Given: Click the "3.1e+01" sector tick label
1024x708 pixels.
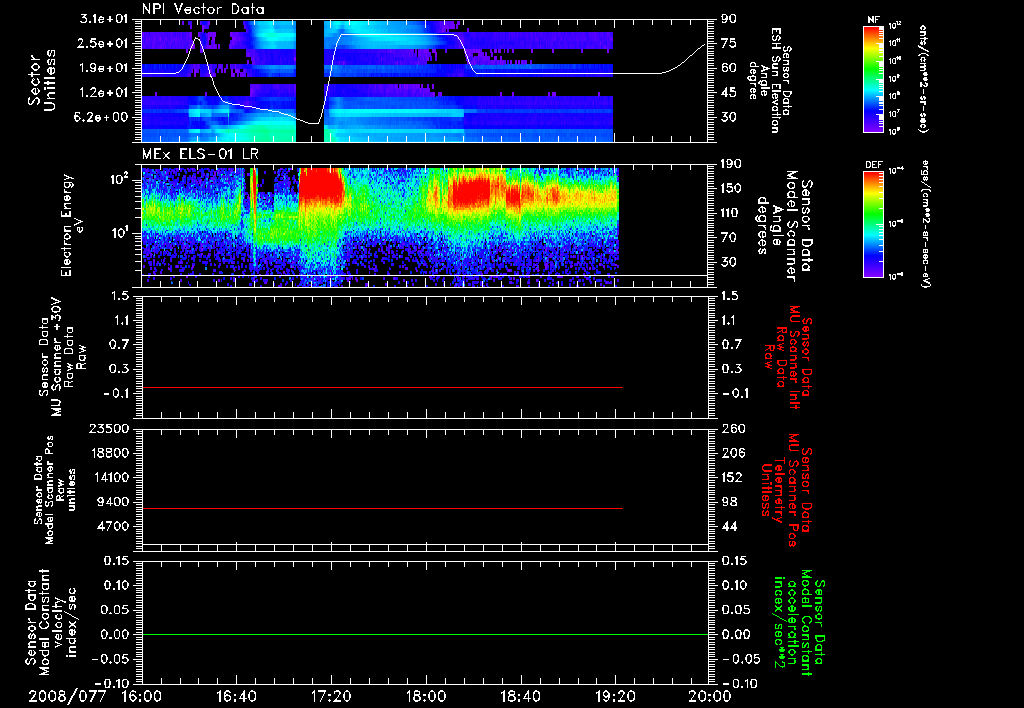Looking at the screenshot, I should (104, 19).
